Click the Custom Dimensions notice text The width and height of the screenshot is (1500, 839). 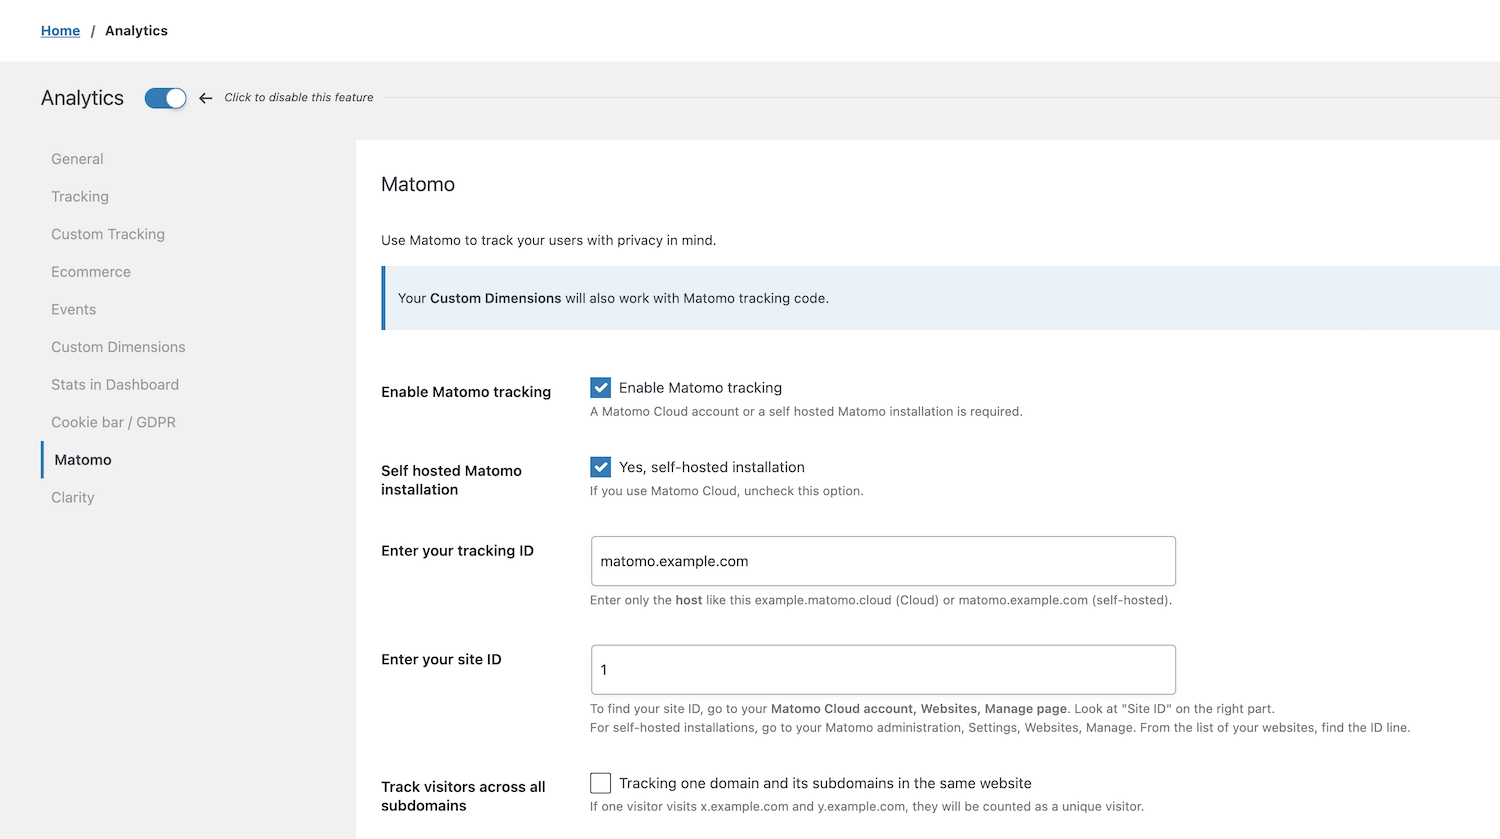(x=613, y=298)
